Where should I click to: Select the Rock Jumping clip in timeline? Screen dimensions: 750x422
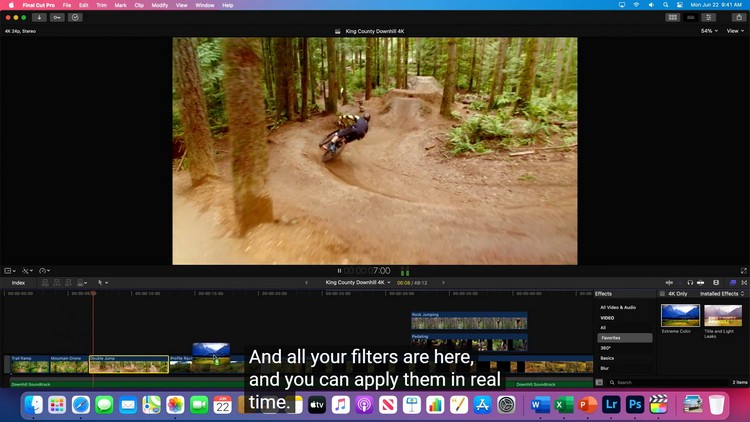point(469,323)
